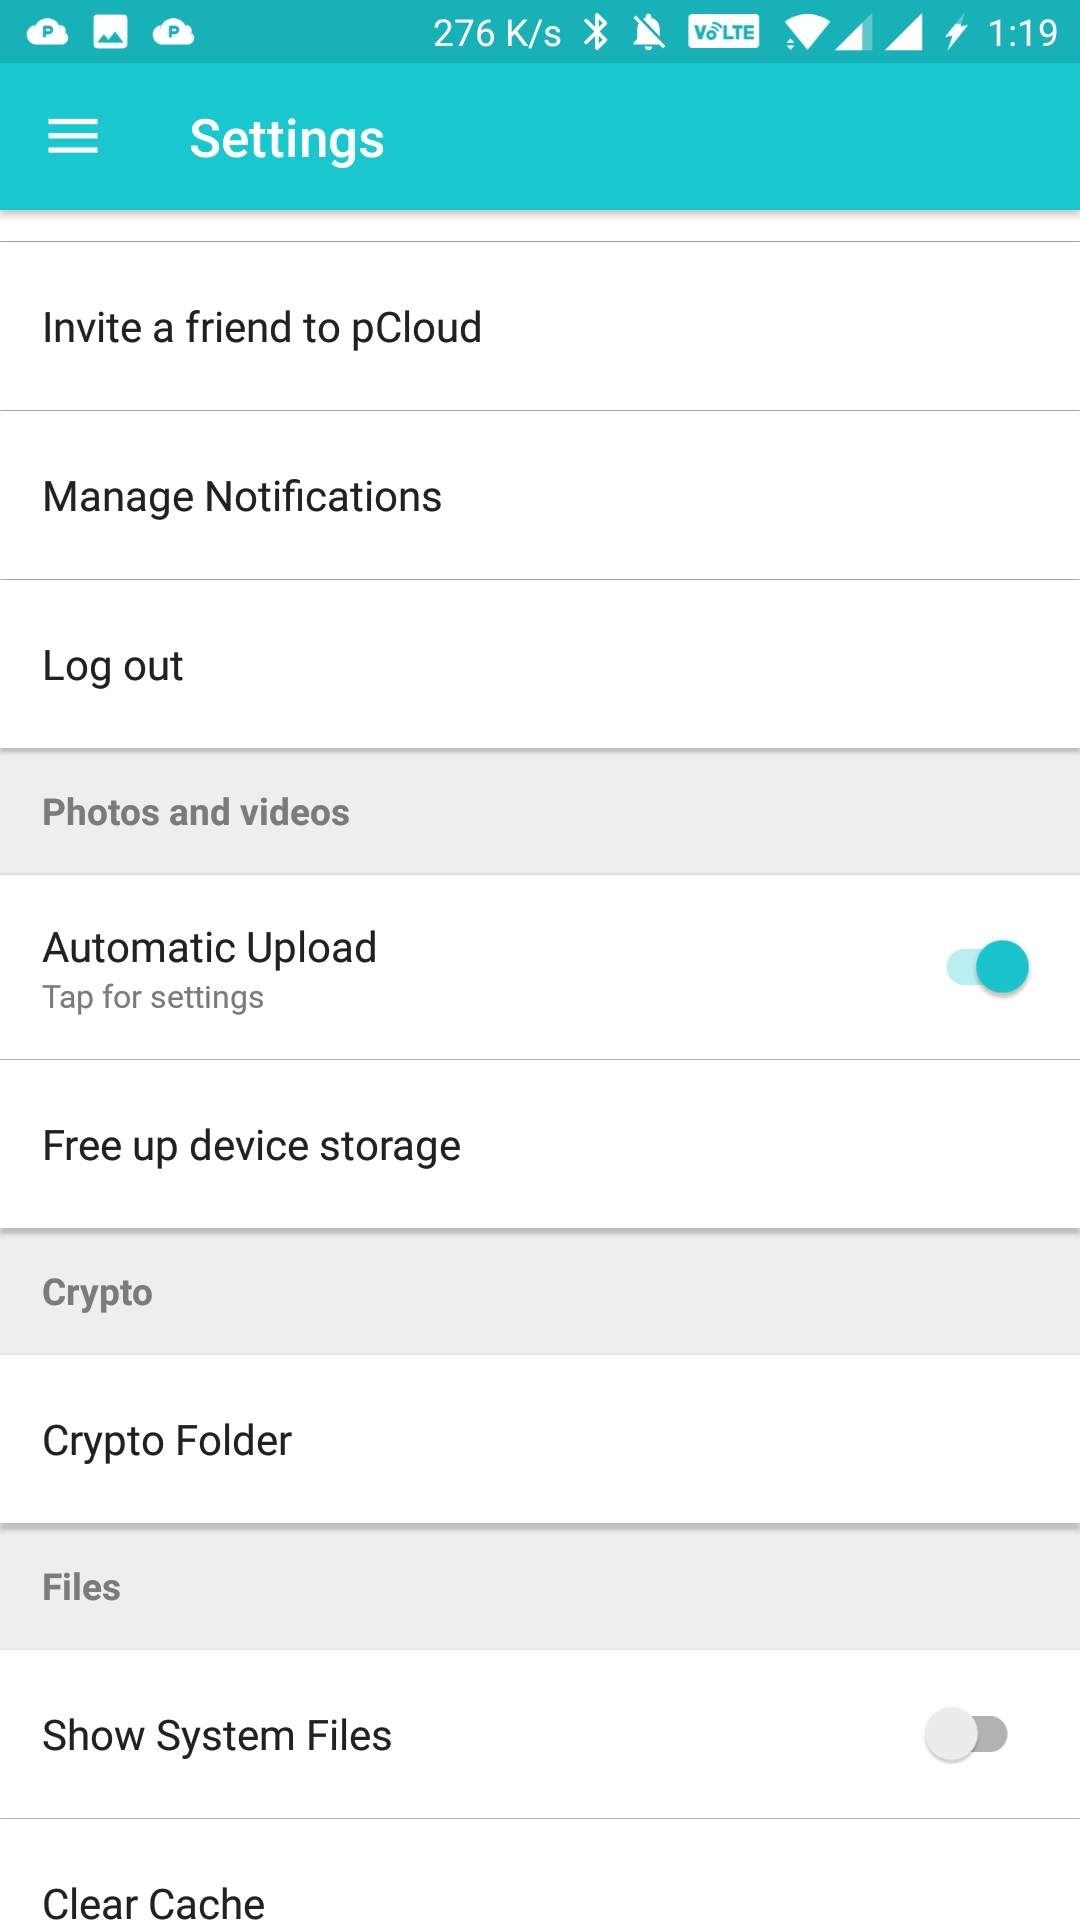Tap the Photos and videos section header
The width and height of the screenshot is (1080, 1920).
point(196,813)
